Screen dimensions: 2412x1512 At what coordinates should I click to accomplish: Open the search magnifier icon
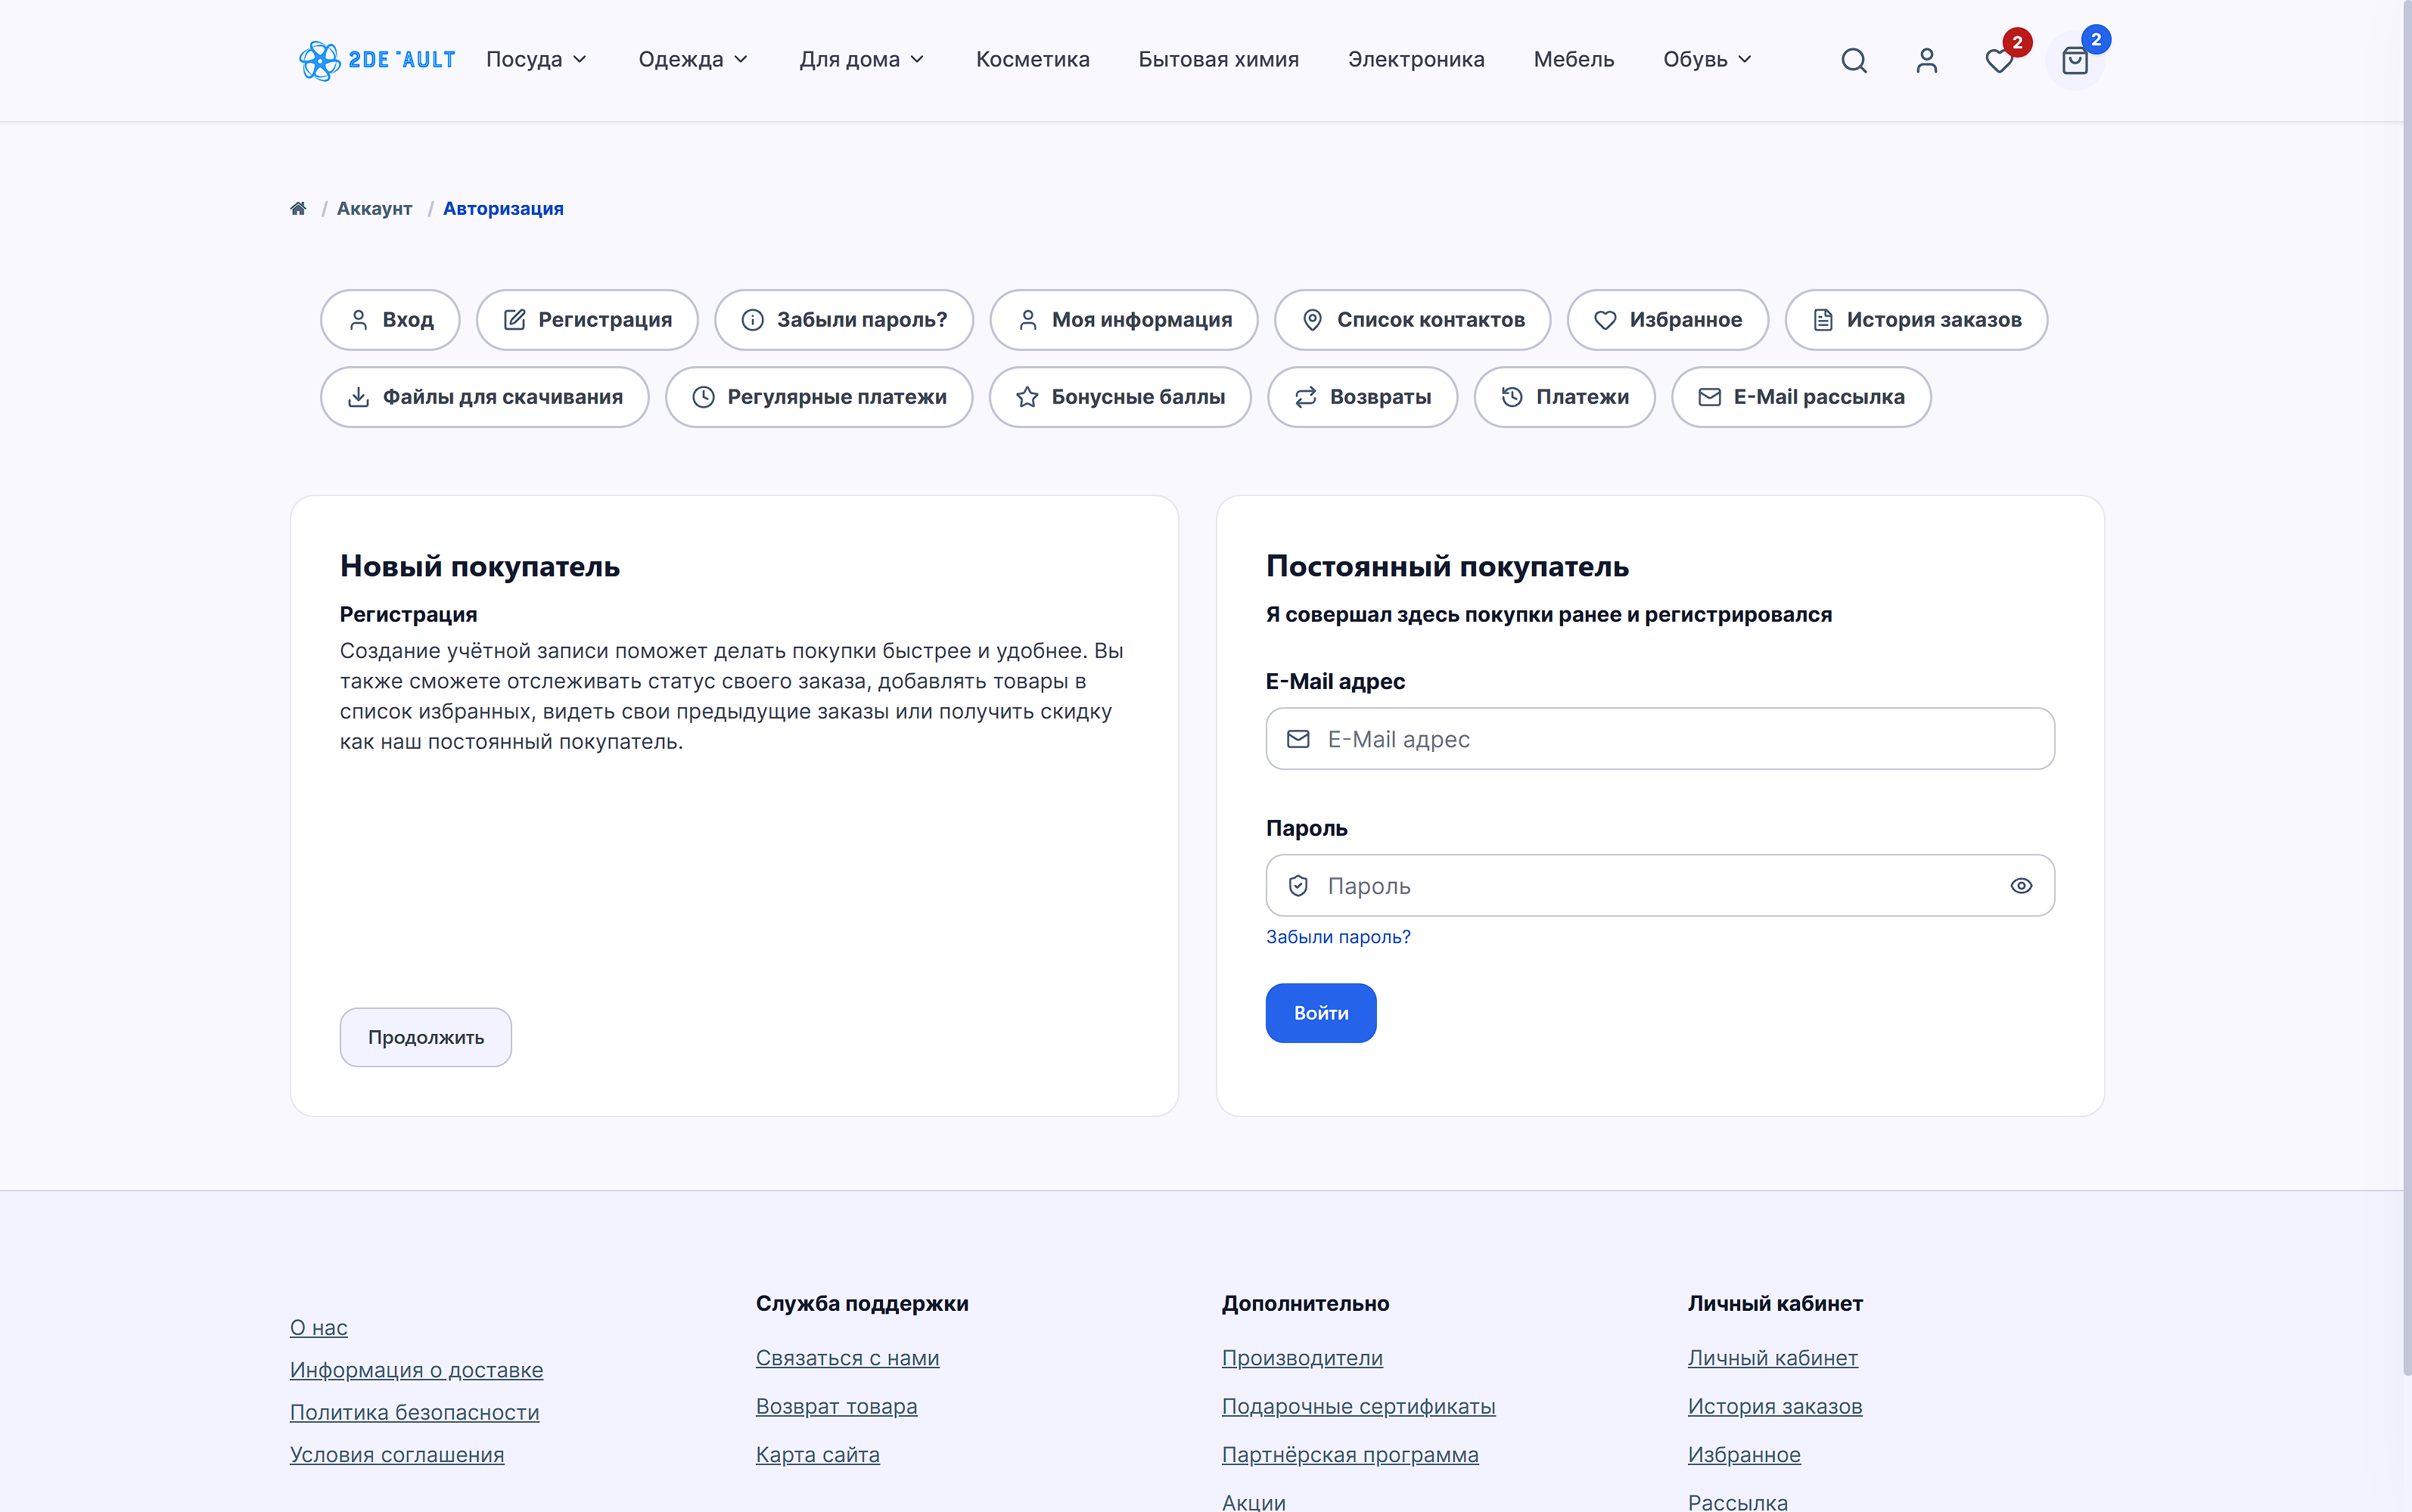click(x=1854, y=61)
